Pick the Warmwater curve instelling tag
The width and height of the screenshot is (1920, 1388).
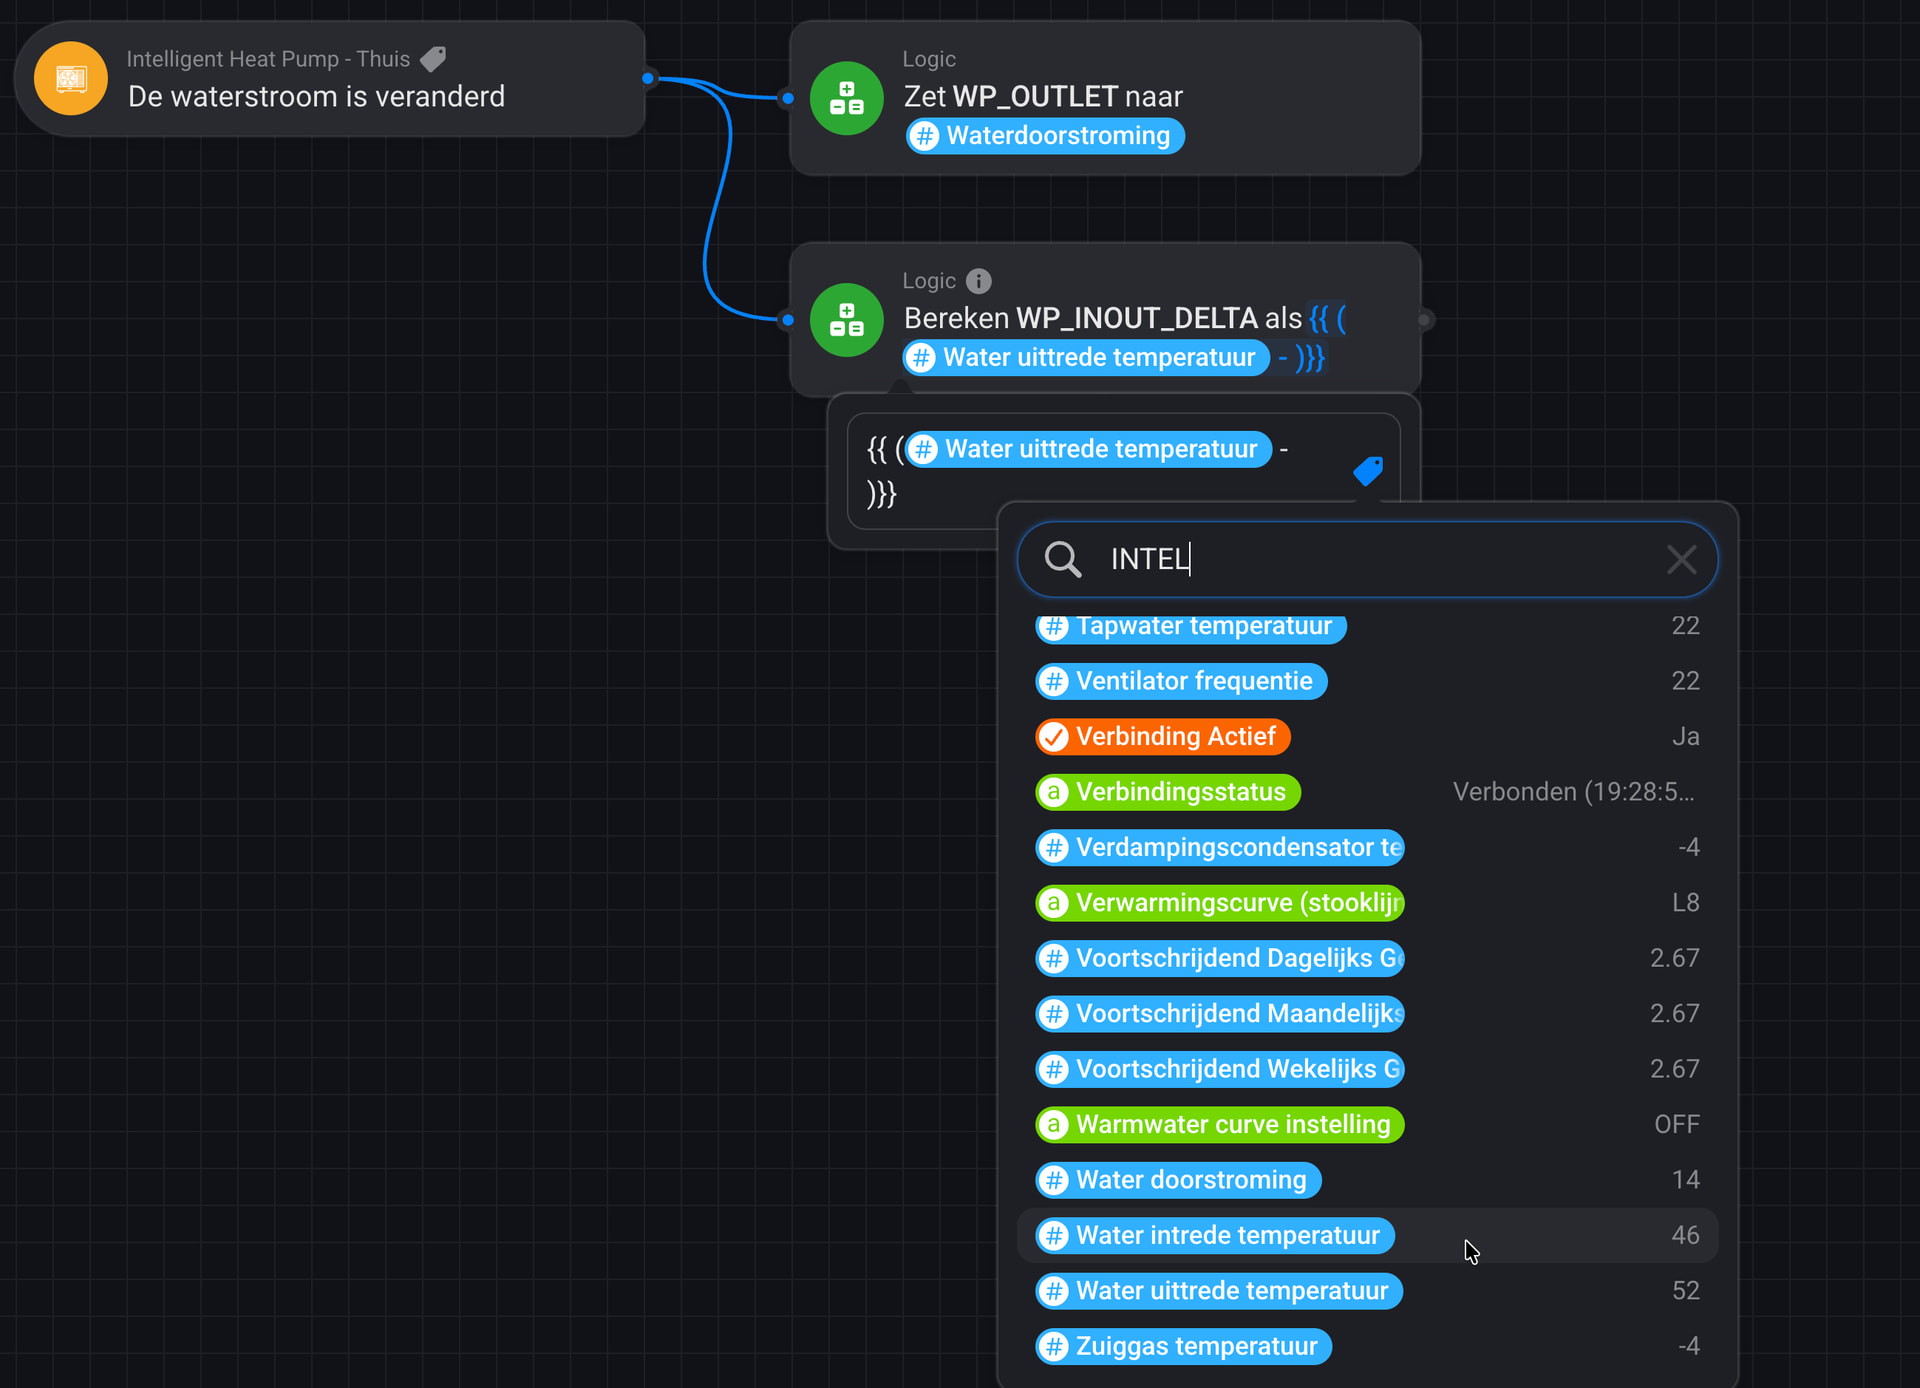[1219, 1125]
